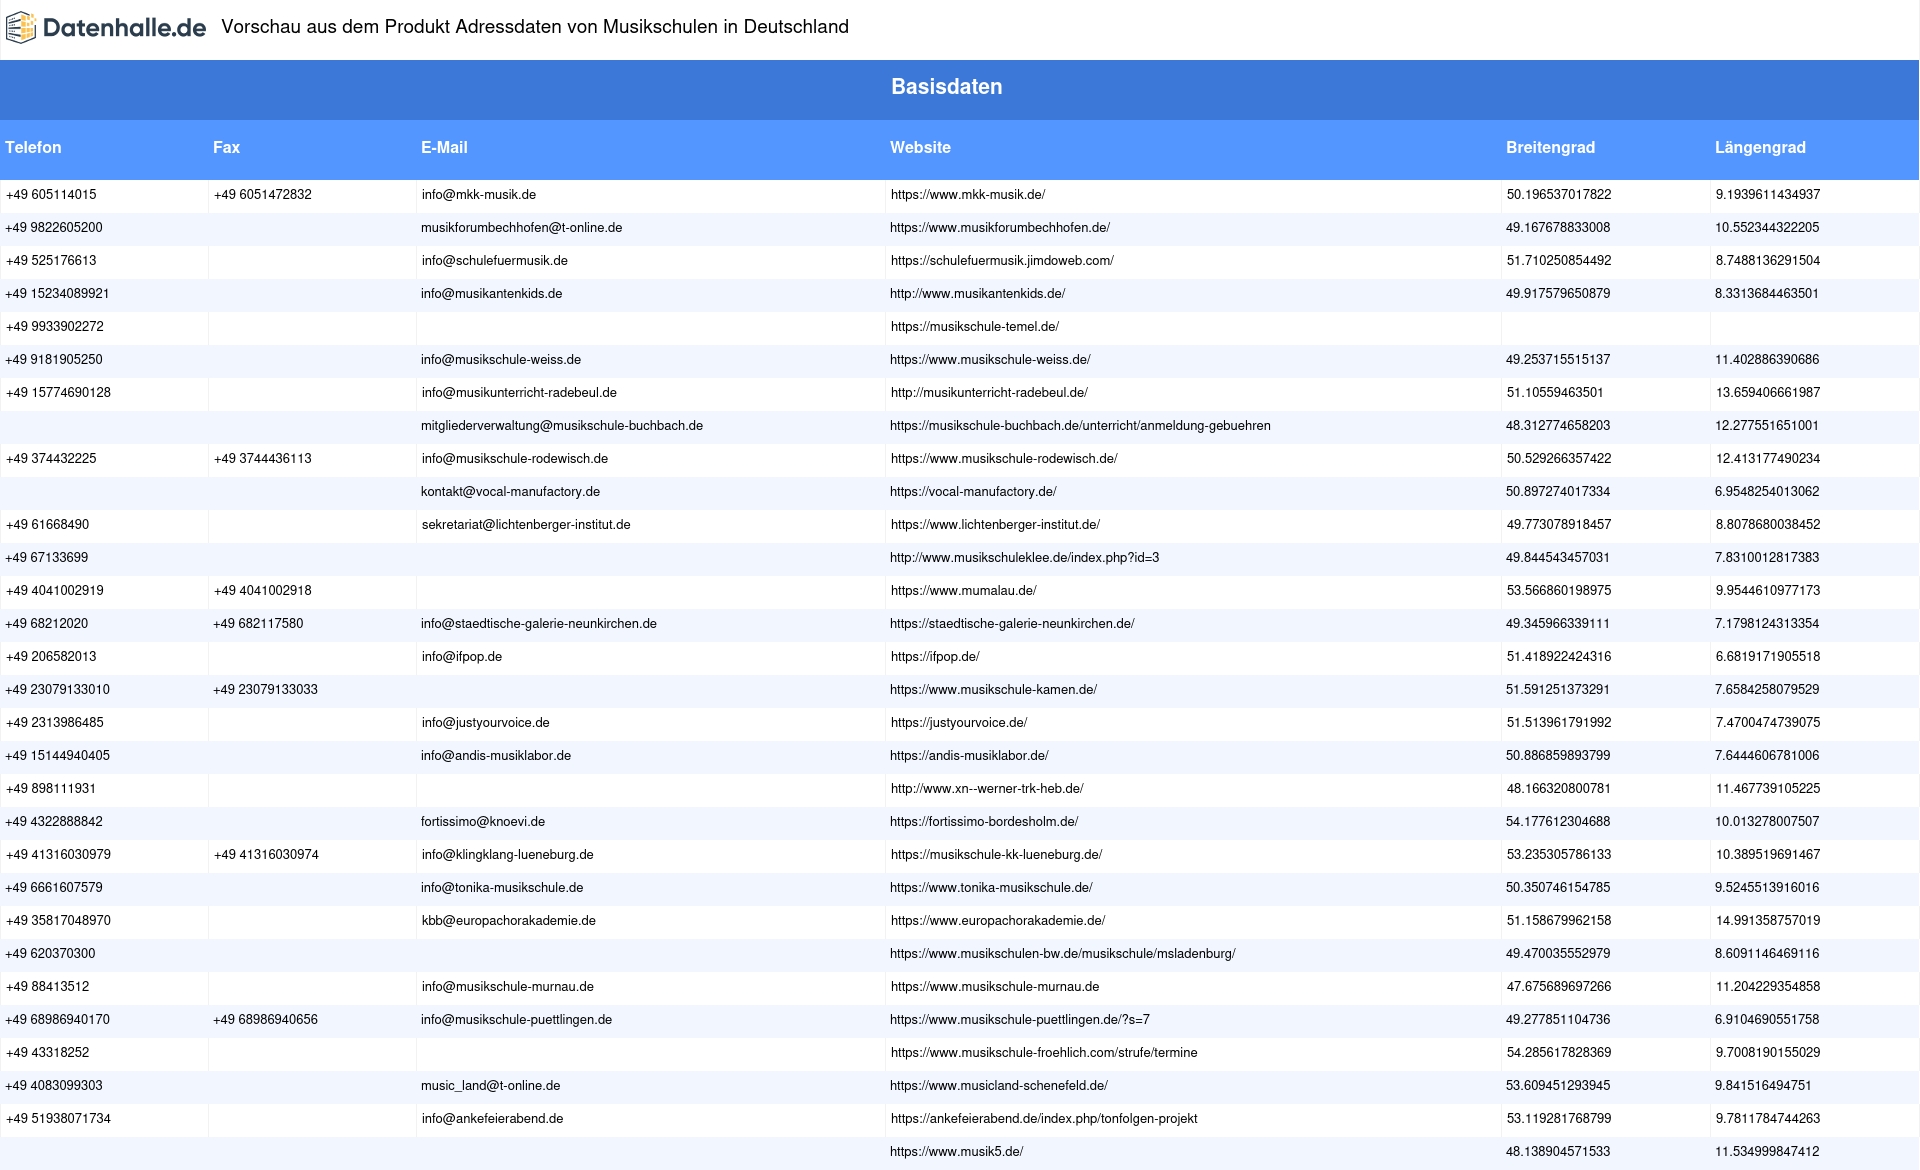The height and width of the screenshot is (1170, 1920).
Task: Open the vocal-manufactory.de website link
Action: (973, 492)
